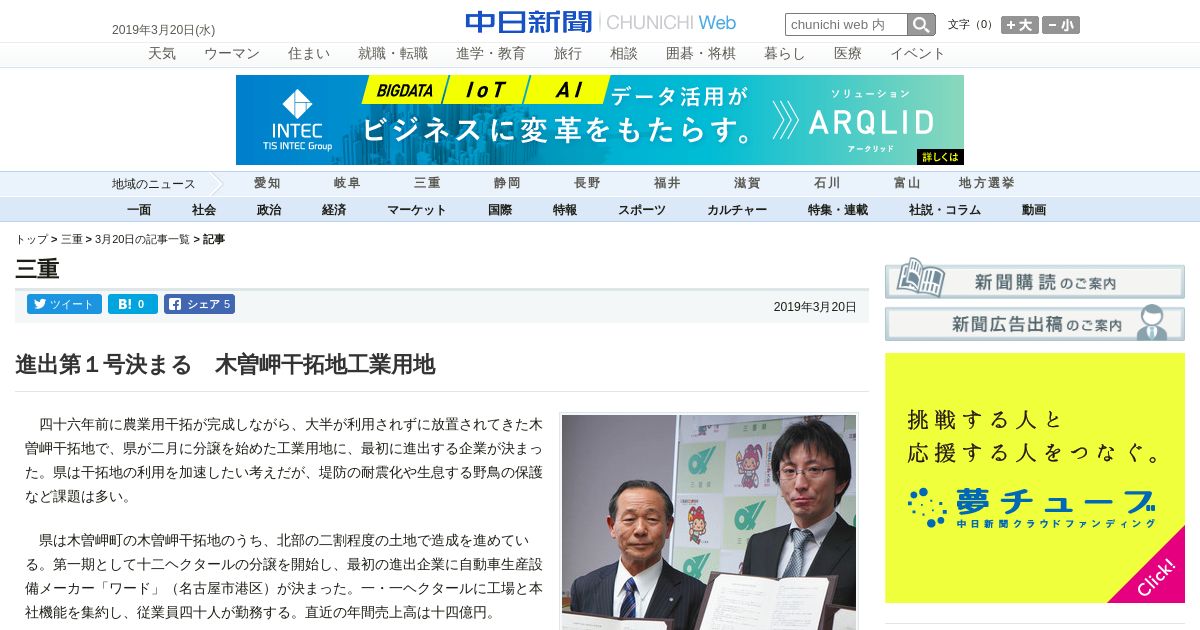Go to カルチャー category
Screen dimensions: 1200x630
(x=737, y=210)
